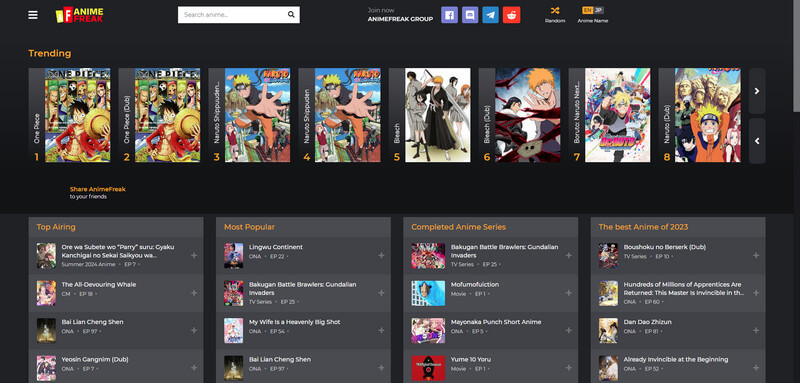The image size is (800, 383).
Task: Open Mofumofuiction title link
Action: [x=474, y=285]
